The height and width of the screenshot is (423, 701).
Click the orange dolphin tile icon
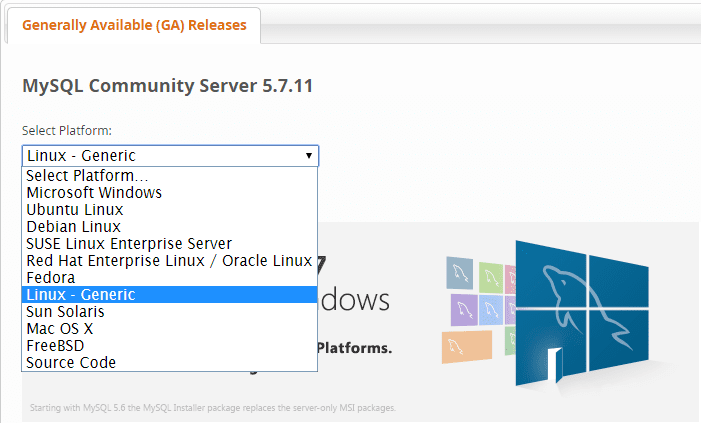tap(466, 345)
